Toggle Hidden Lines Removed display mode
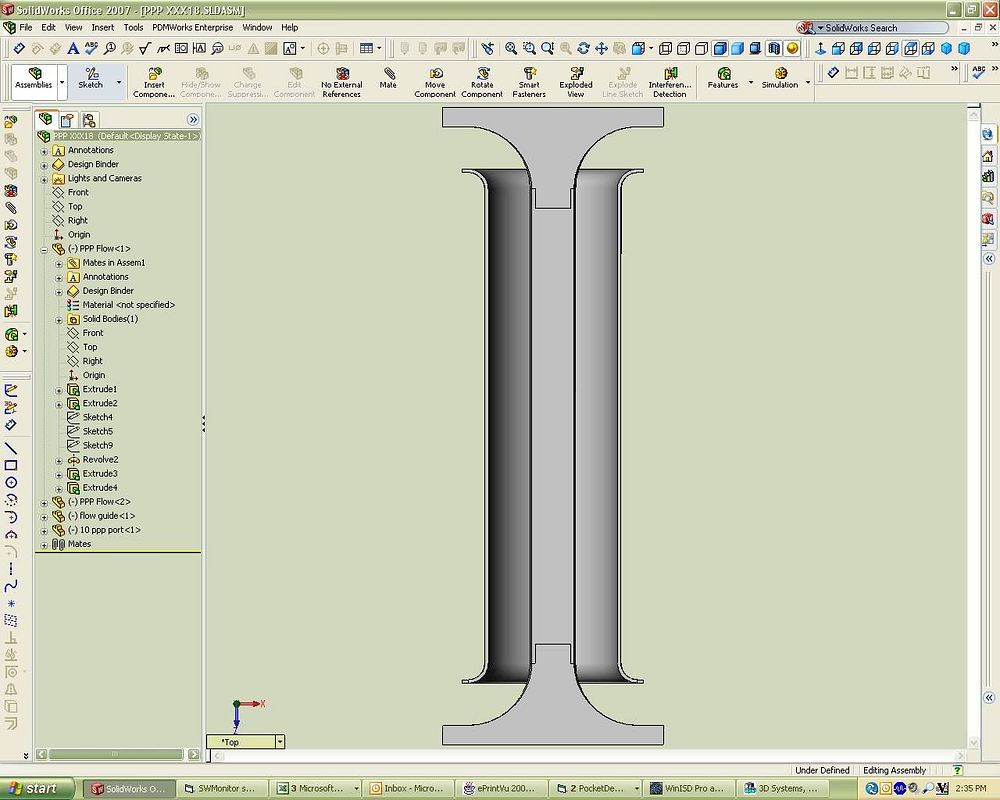The width and height of the screenshot is (1000, 800). pyautogui.click(x=701, y=48)
